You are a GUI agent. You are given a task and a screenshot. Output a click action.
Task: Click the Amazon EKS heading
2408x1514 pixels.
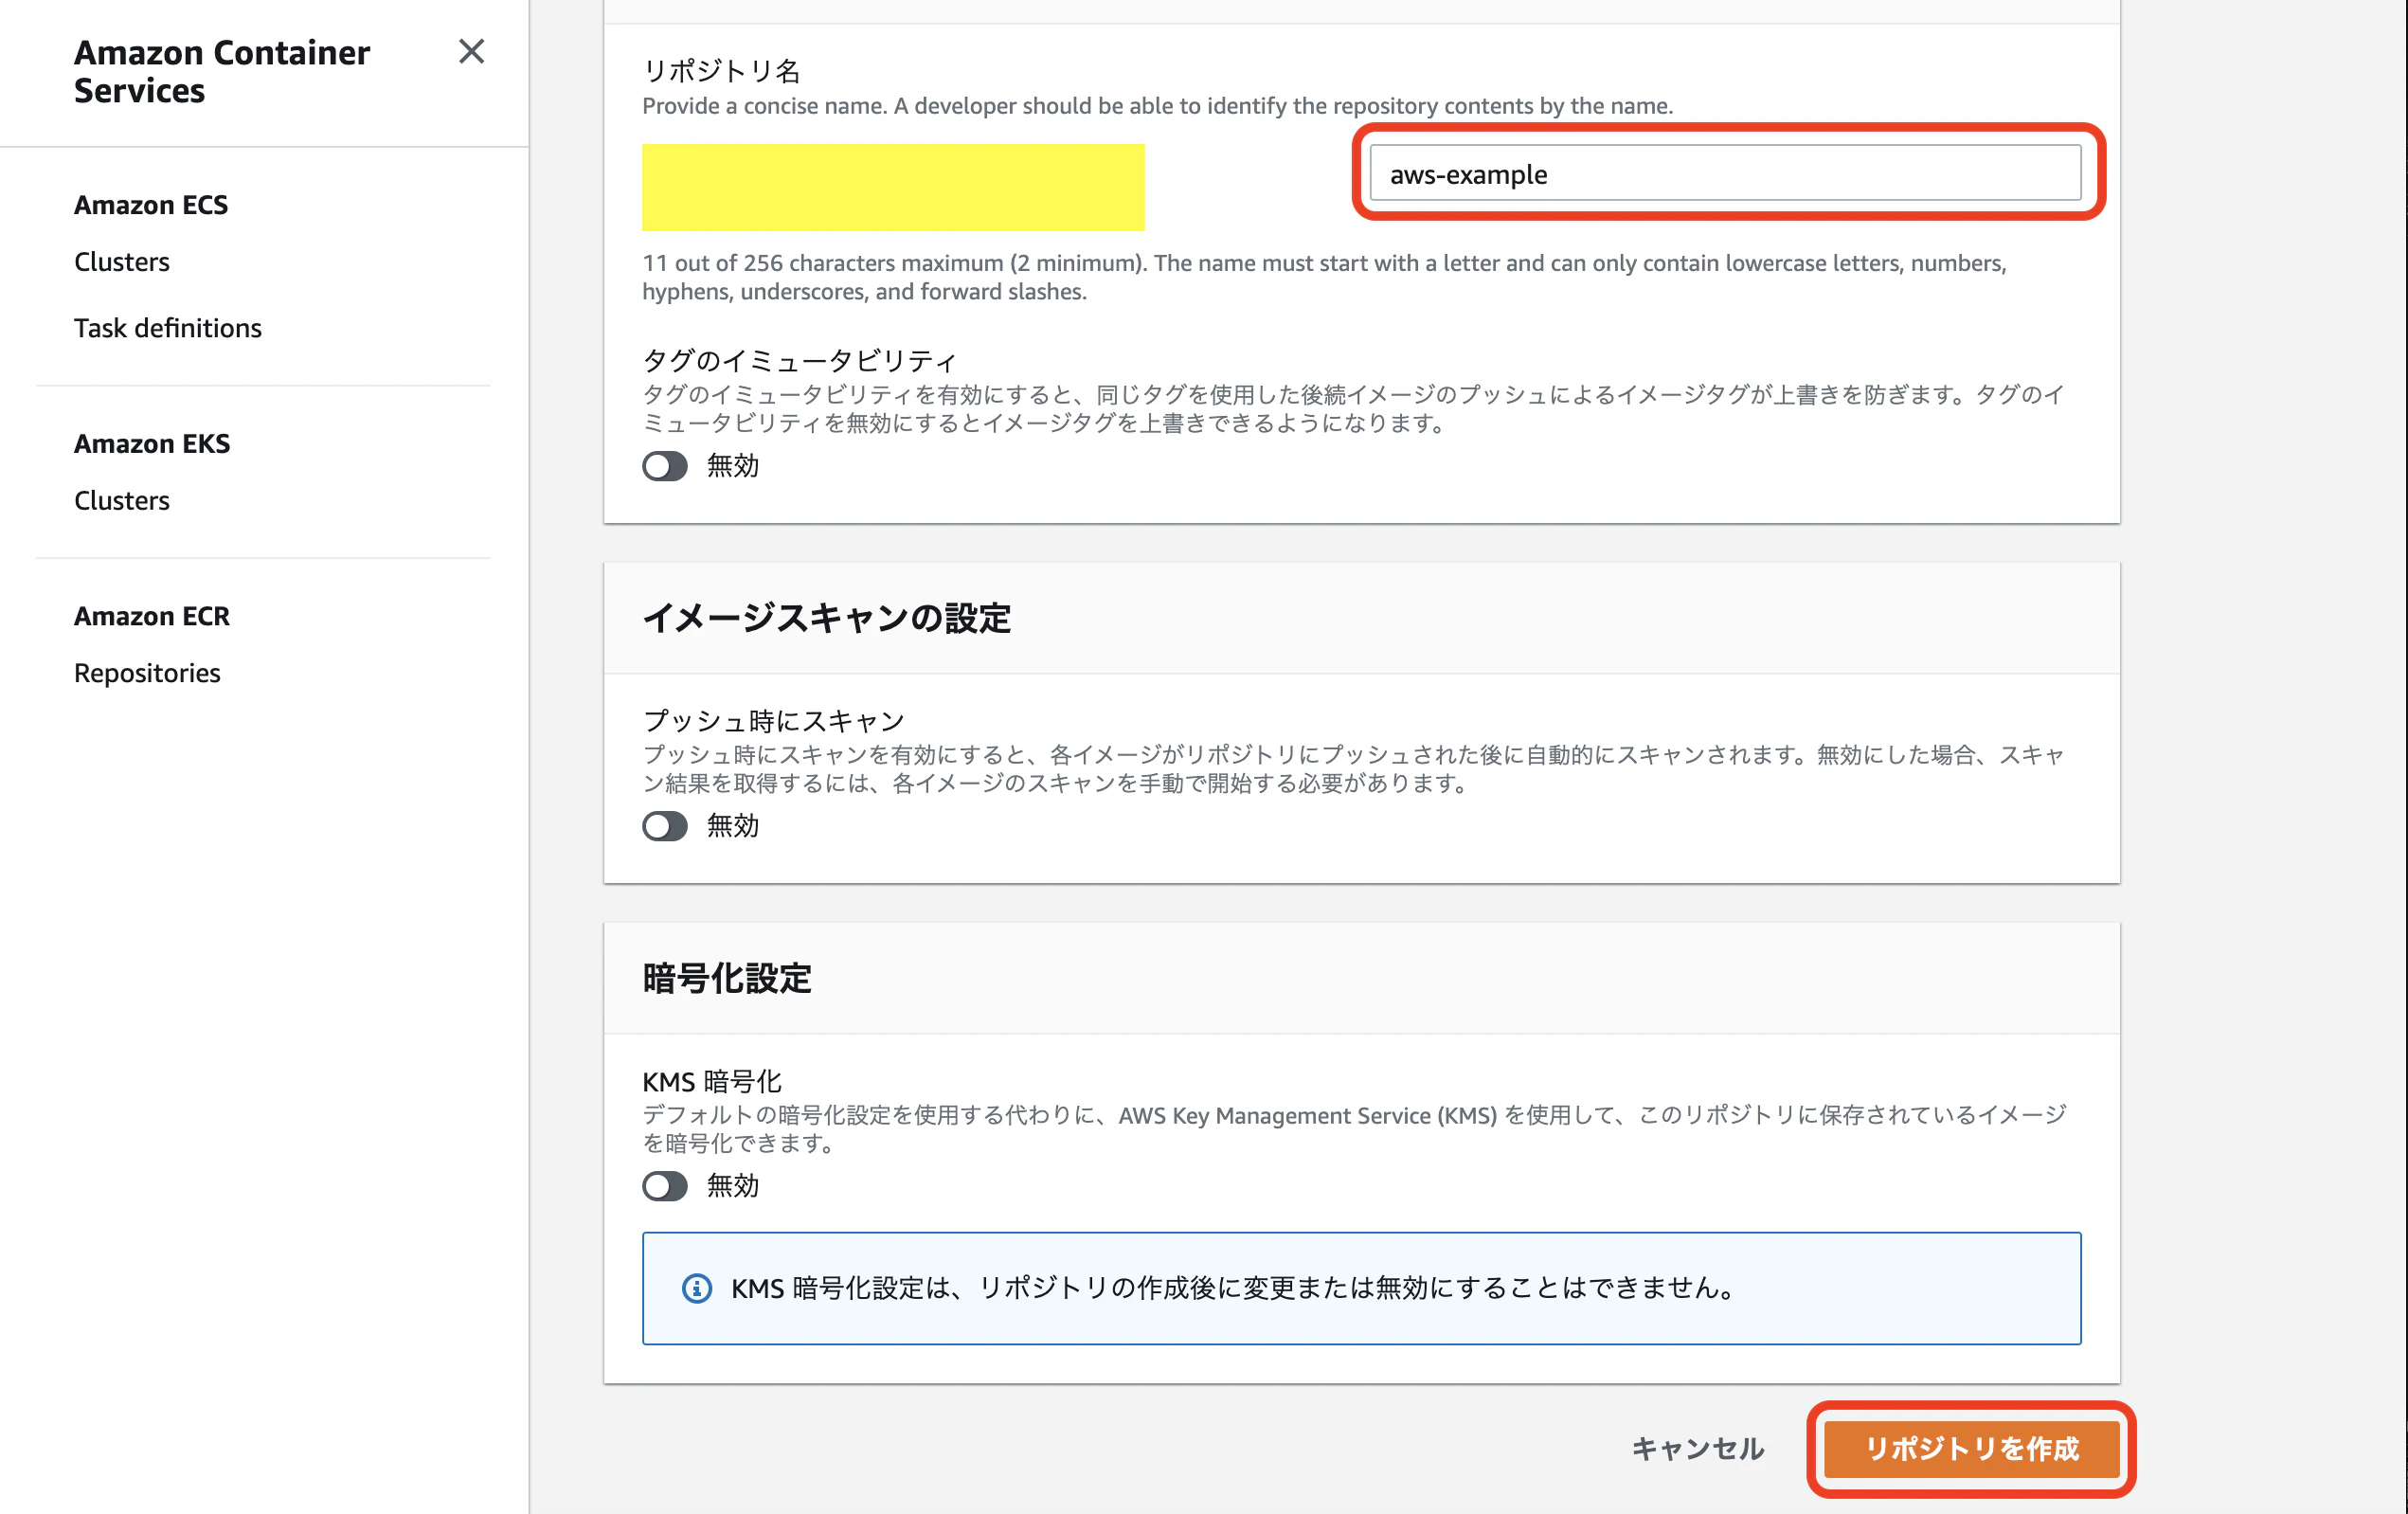[152, 444]
